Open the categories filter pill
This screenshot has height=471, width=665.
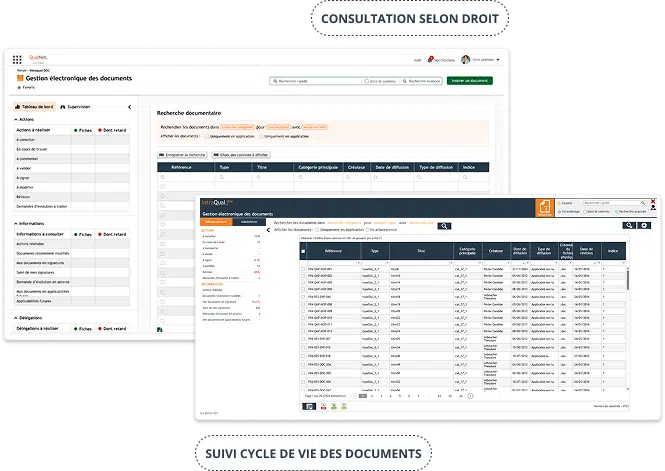[238, 127]
